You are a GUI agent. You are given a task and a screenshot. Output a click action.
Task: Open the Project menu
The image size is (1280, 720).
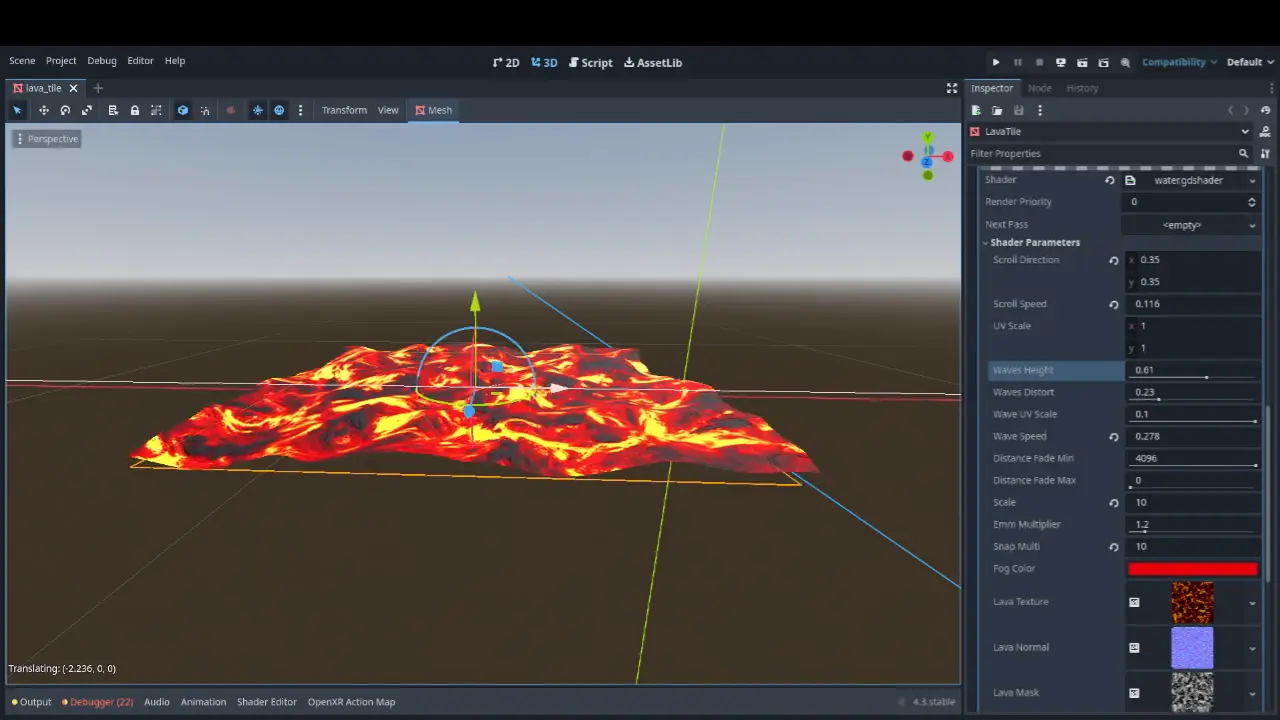(61, 61)
